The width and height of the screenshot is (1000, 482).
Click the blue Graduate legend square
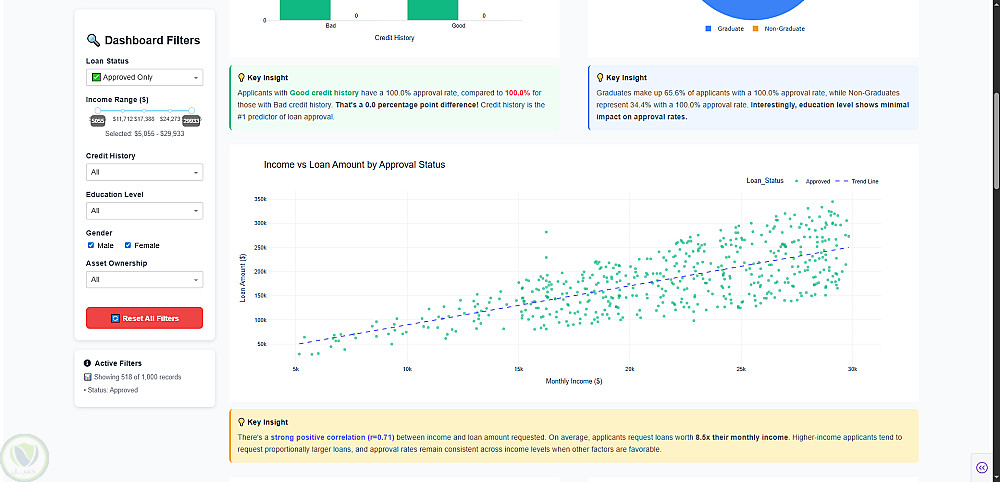pos(708,29)
